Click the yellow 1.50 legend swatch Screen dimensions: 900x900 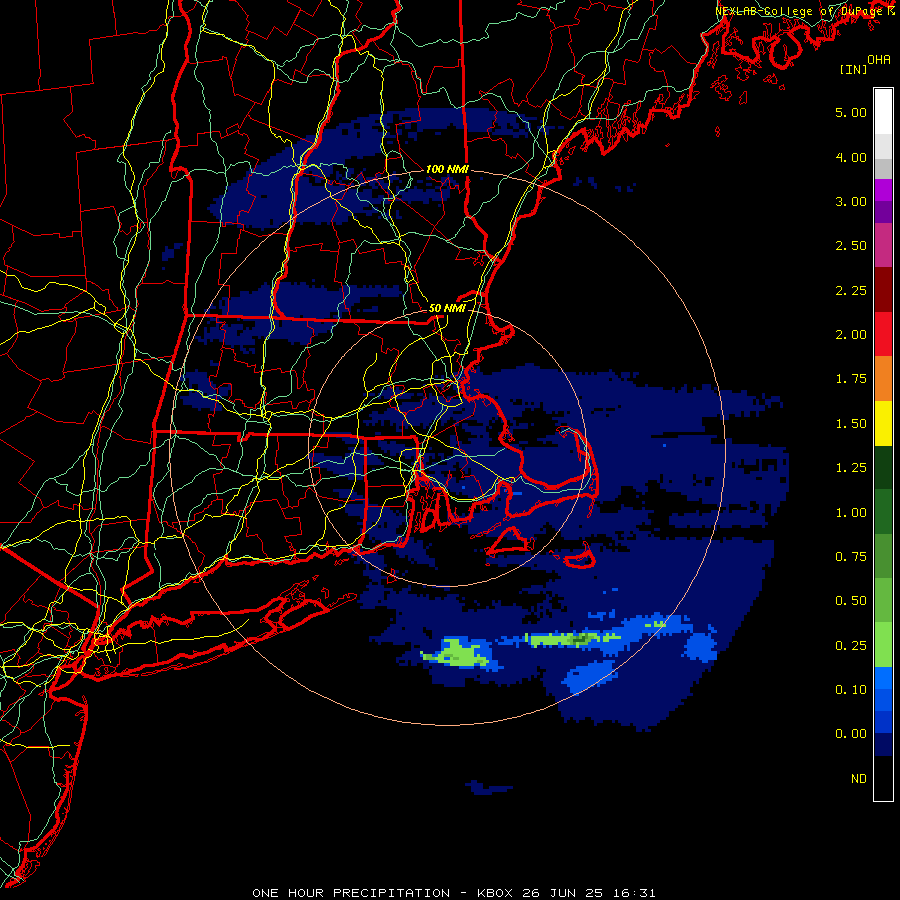[883, 423]
